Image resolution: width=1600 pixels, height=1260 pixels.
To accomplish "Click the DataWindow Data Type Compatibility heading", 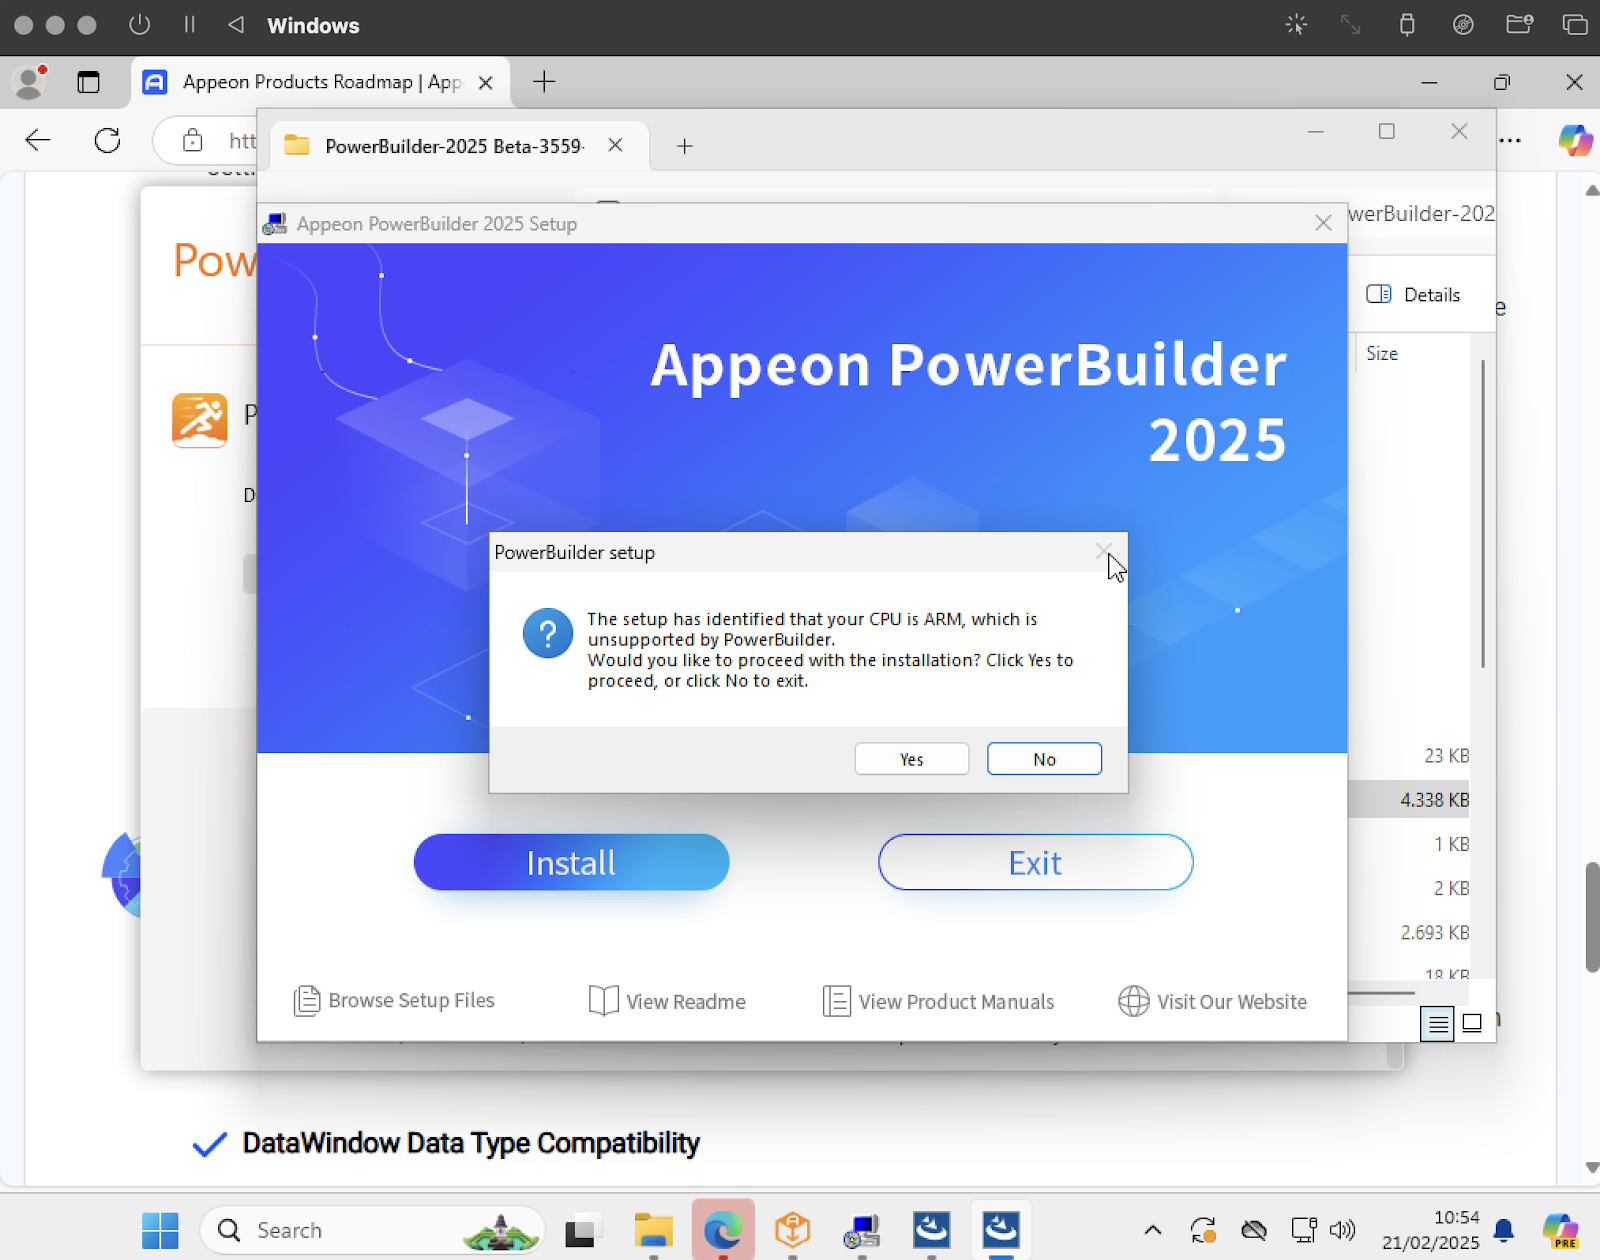I will pos(471,1143).
